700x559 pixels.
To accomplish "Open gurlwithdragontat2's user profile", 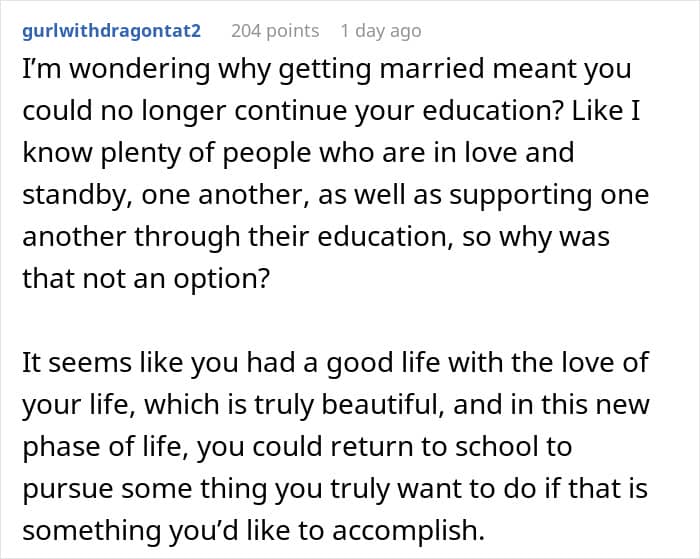I will (x=110, y=31).
